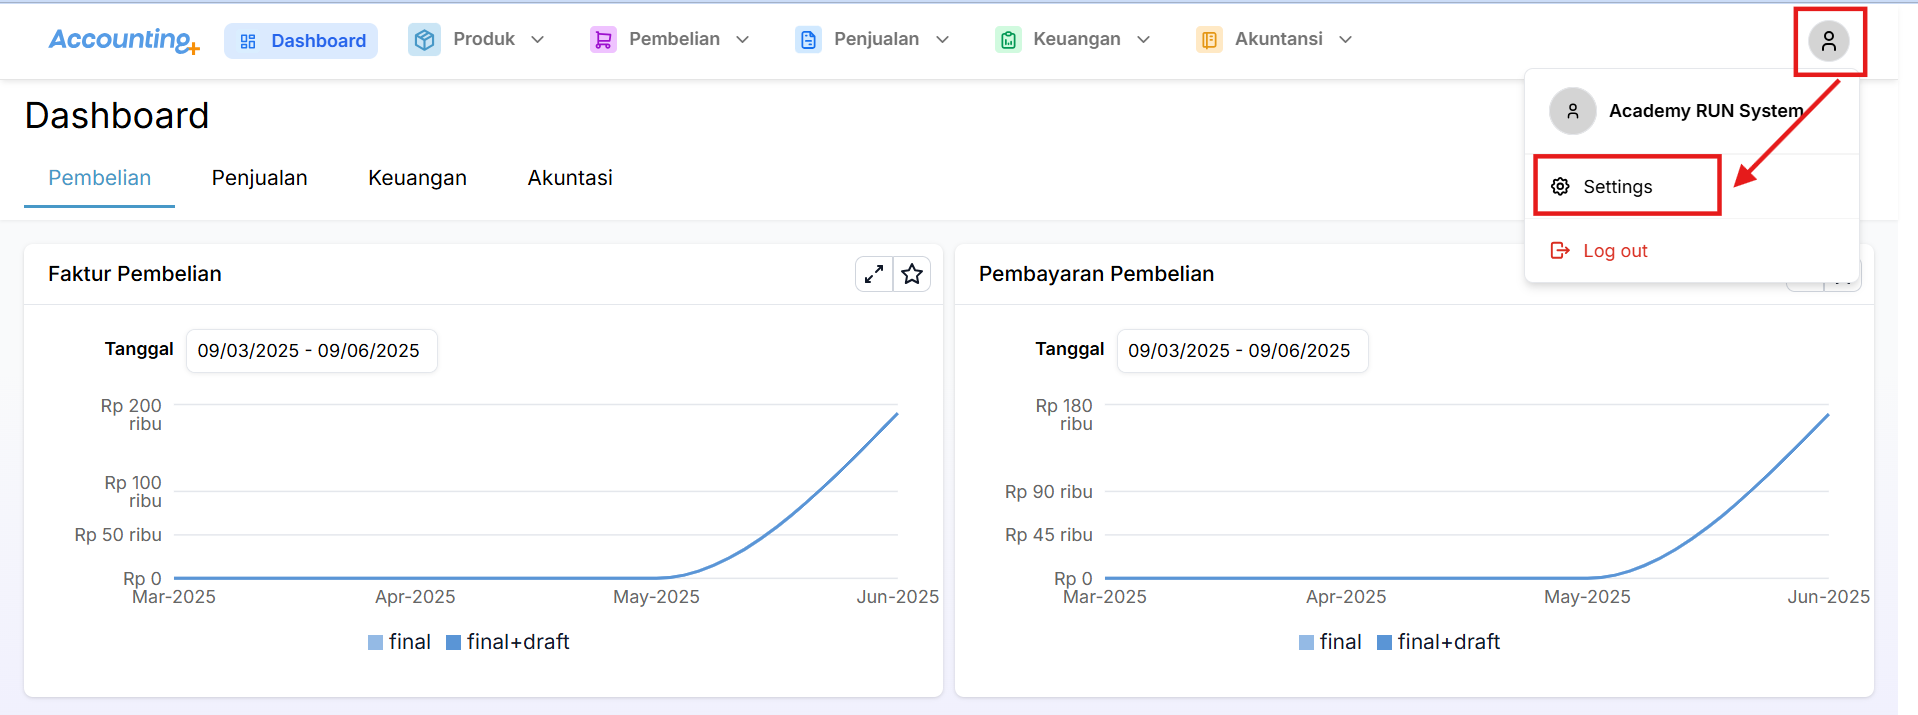Click the Settings gear icon
1918x715 pixels.
tap(1560, 186)
